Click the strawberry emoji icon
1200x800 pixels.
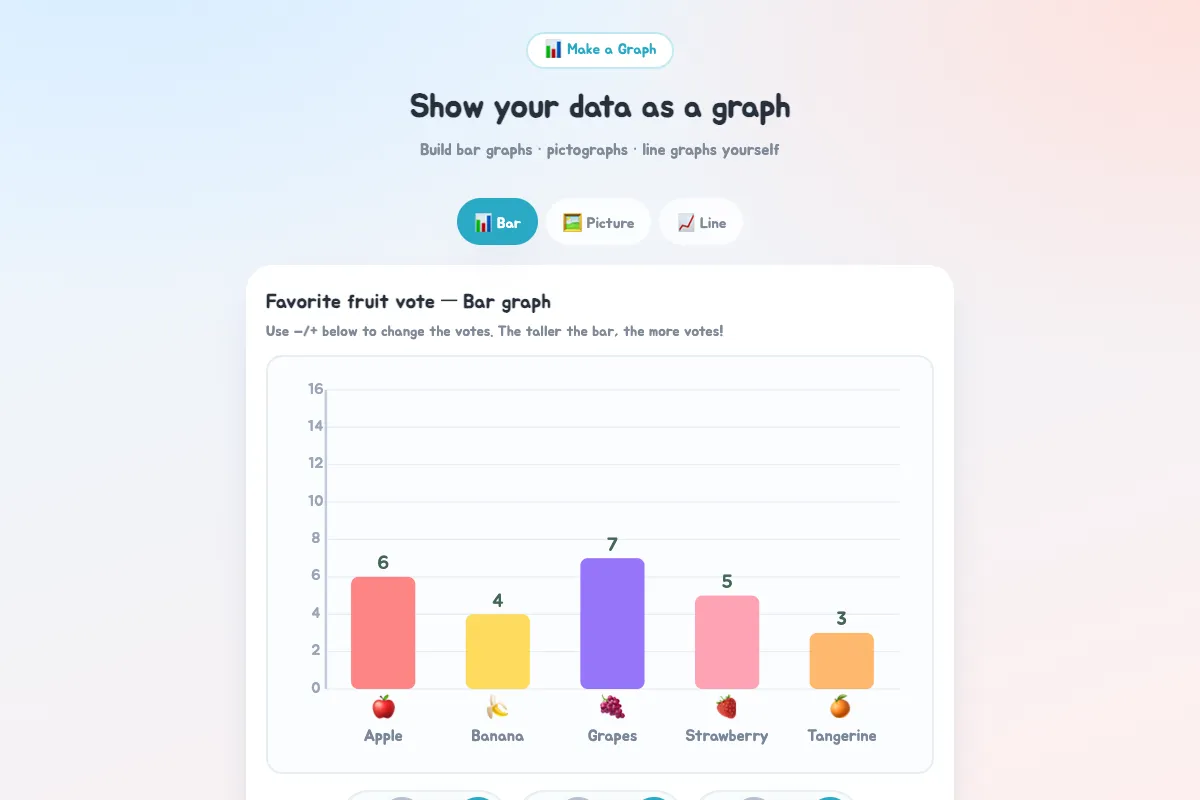(x=727, y=707)
